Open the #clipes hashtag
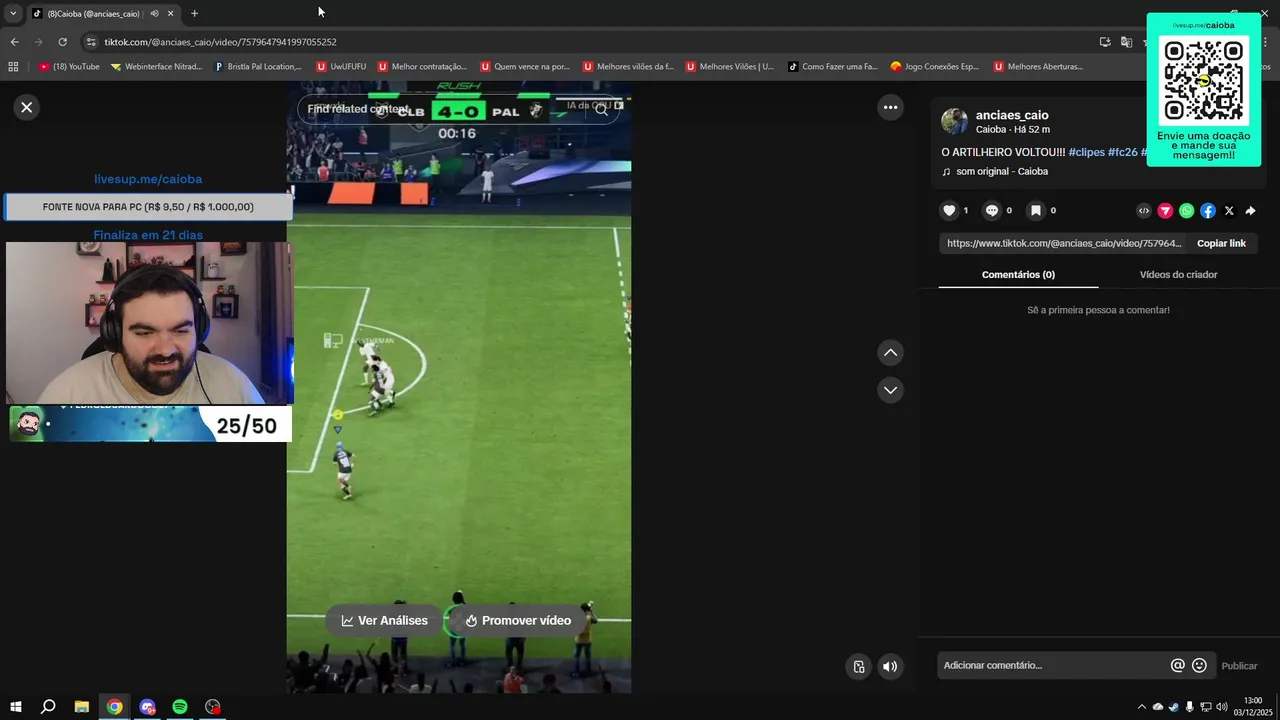1280x720 pixels. pos(1086,152)
